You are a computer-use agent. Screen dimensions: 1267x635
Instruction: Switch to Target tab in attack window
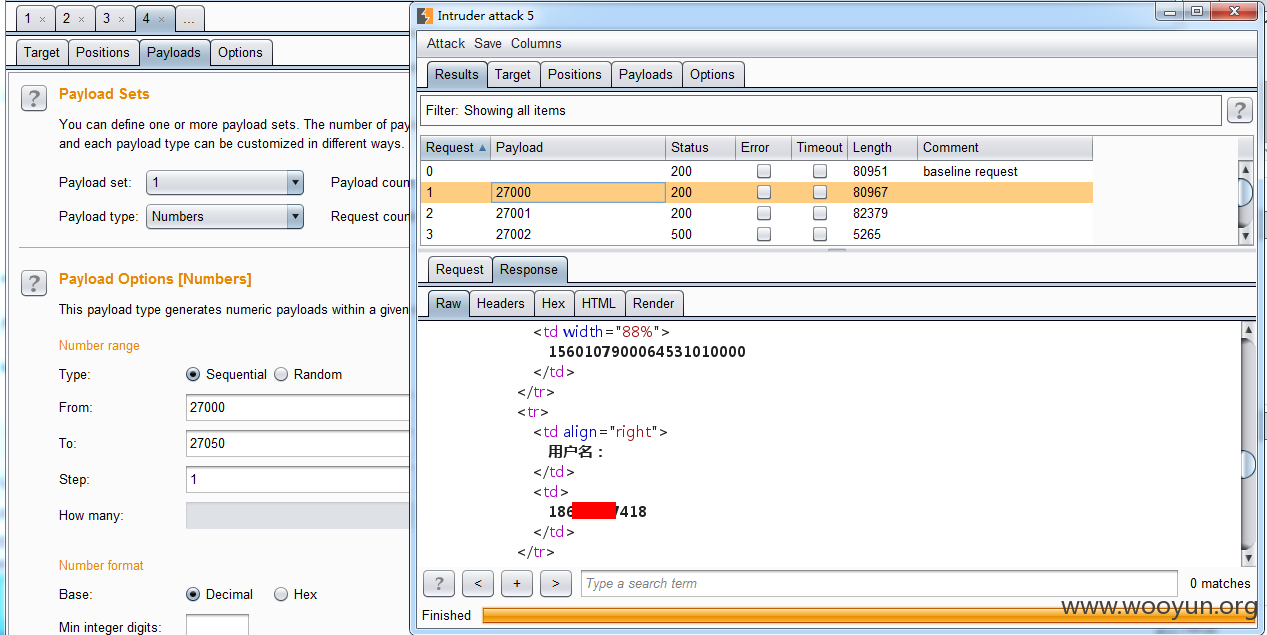coord(513,74)
